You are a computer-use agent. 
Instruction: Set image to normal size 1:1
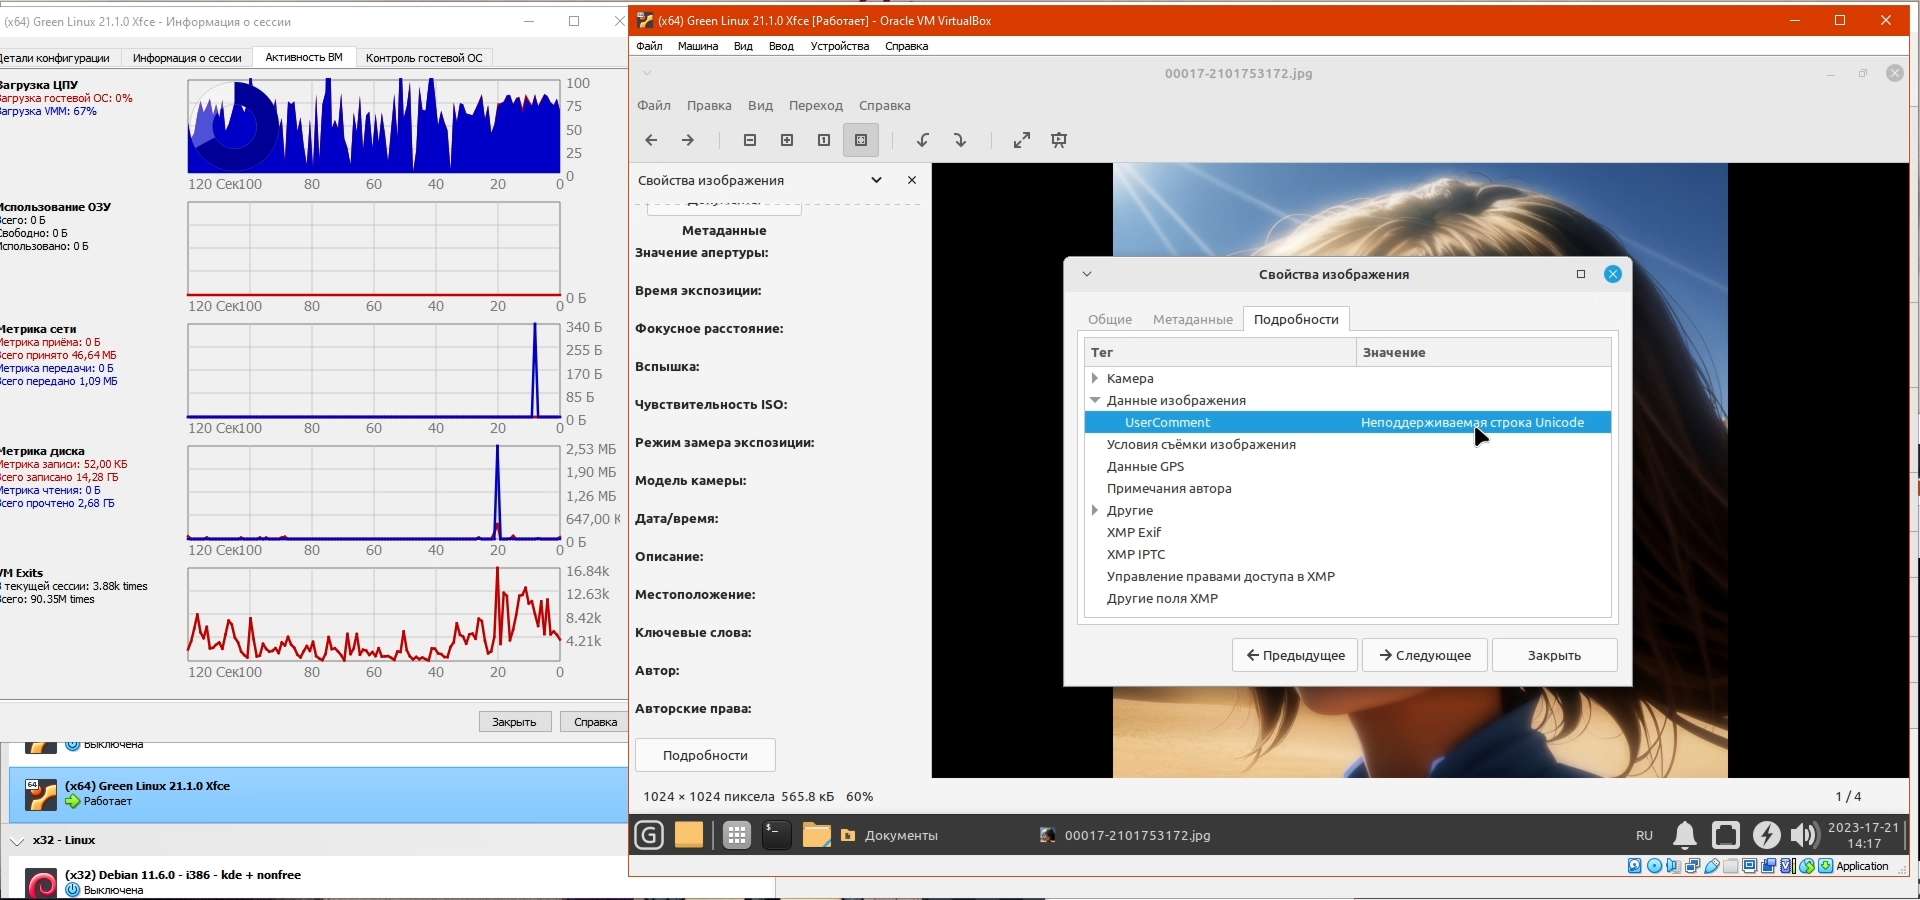click(824, 140)
